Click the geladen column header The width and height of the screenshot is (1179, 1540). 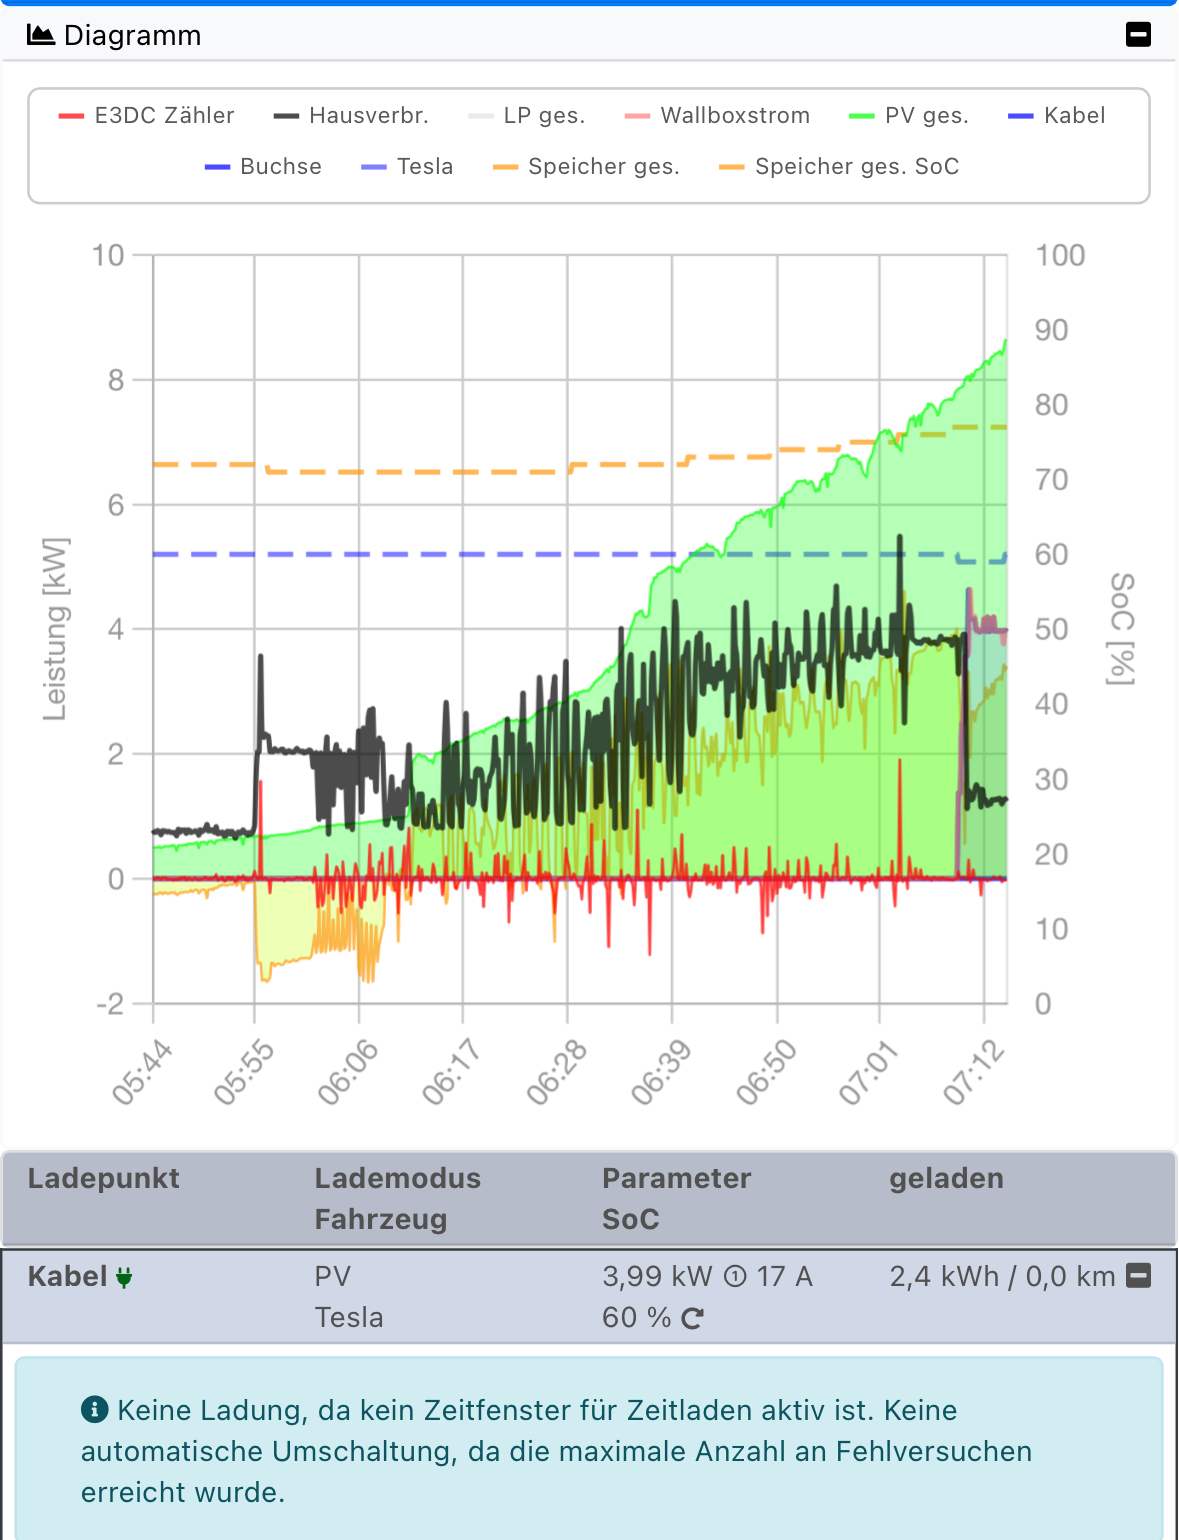[x=946, y=1178]
